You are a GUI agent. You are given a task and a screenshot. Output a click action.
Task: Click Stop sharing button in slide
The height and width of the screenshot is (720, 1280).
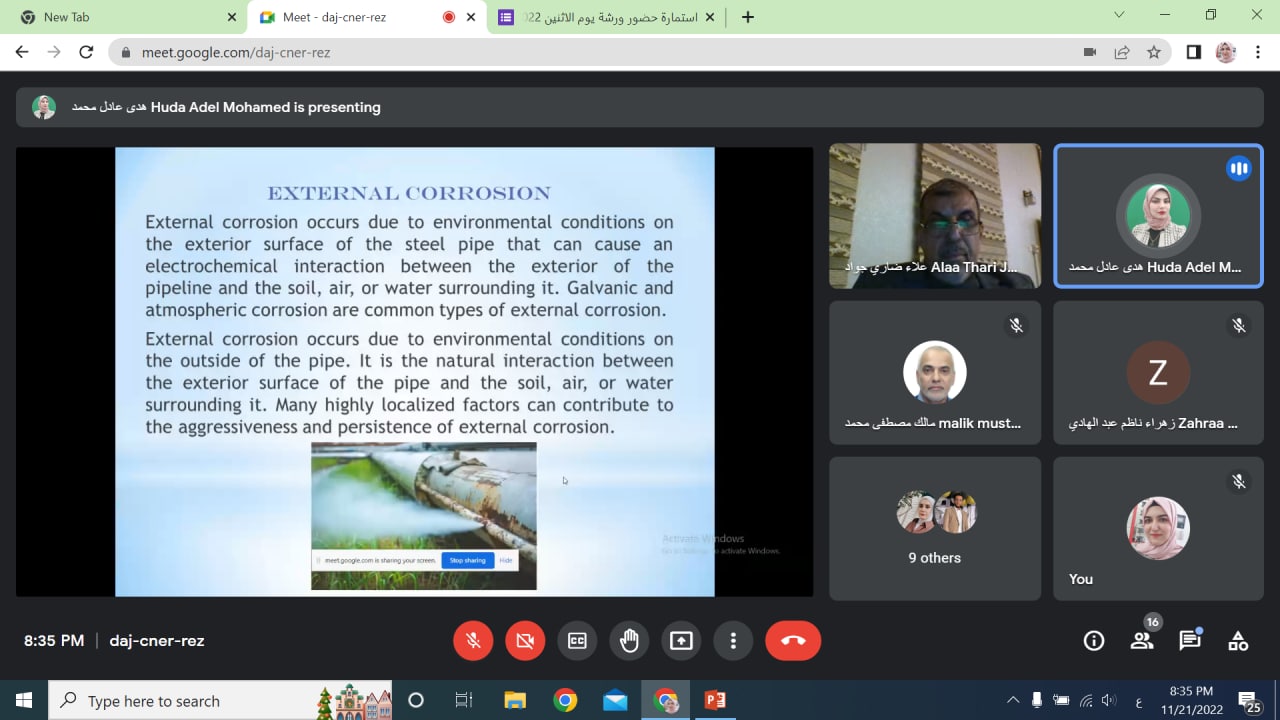pyautogui.click(x=467, y=560)
